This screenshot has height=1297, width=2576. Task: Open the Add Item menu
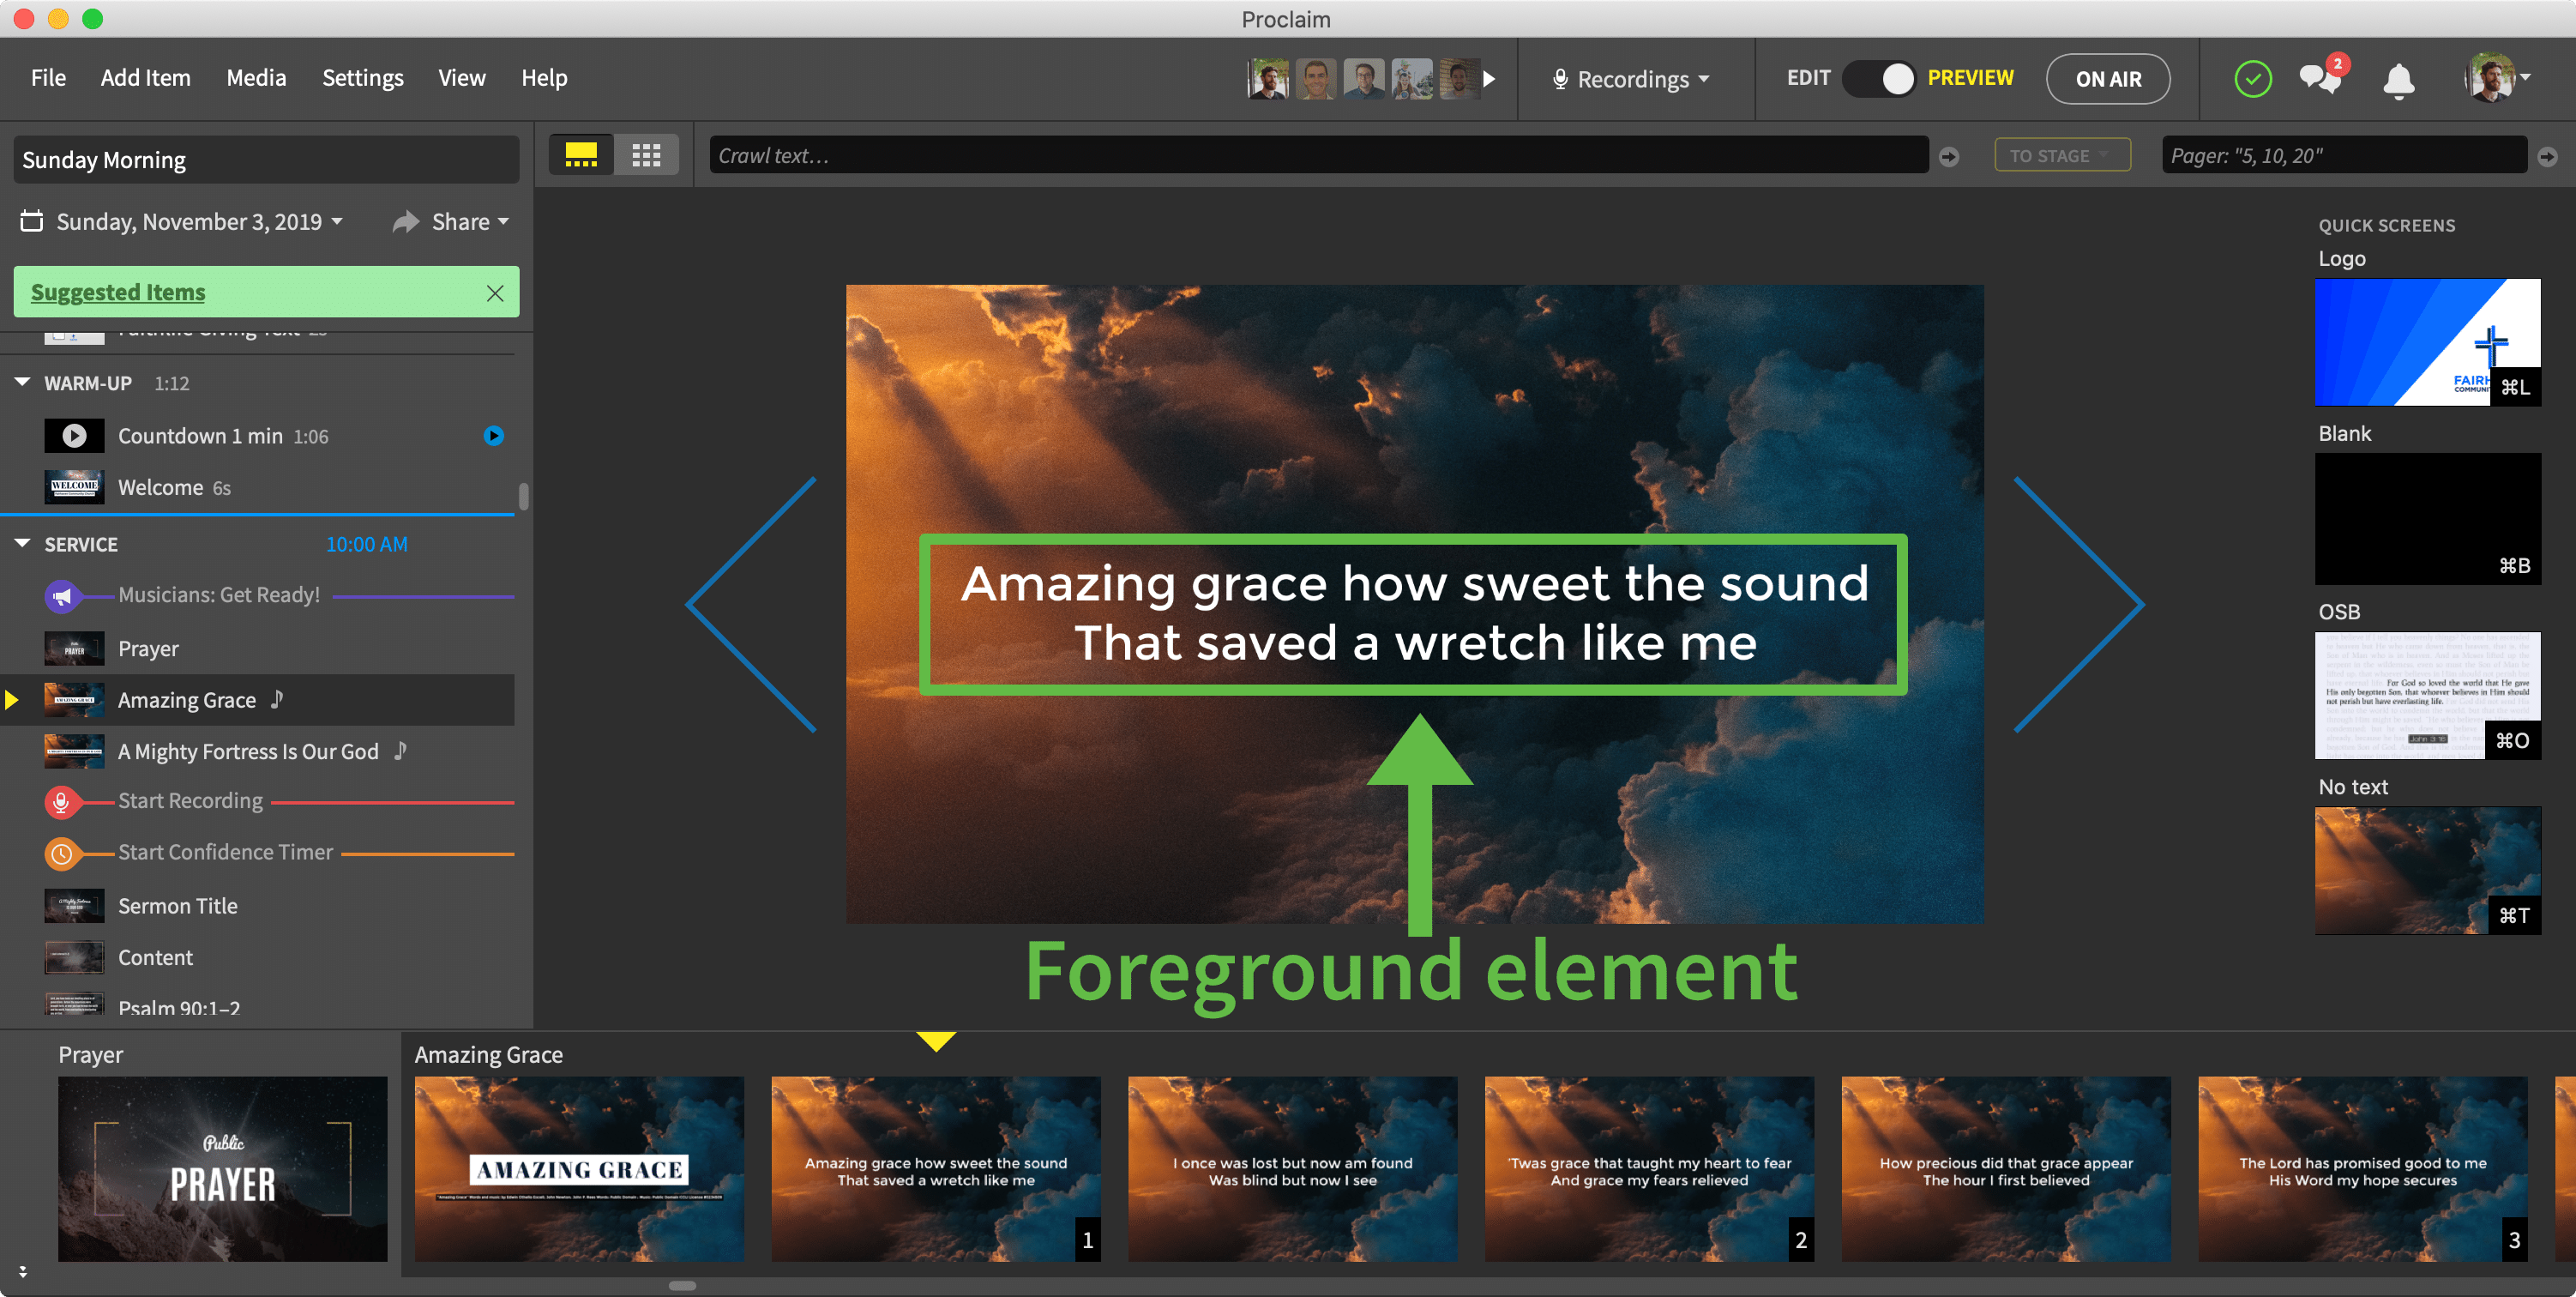145,78
